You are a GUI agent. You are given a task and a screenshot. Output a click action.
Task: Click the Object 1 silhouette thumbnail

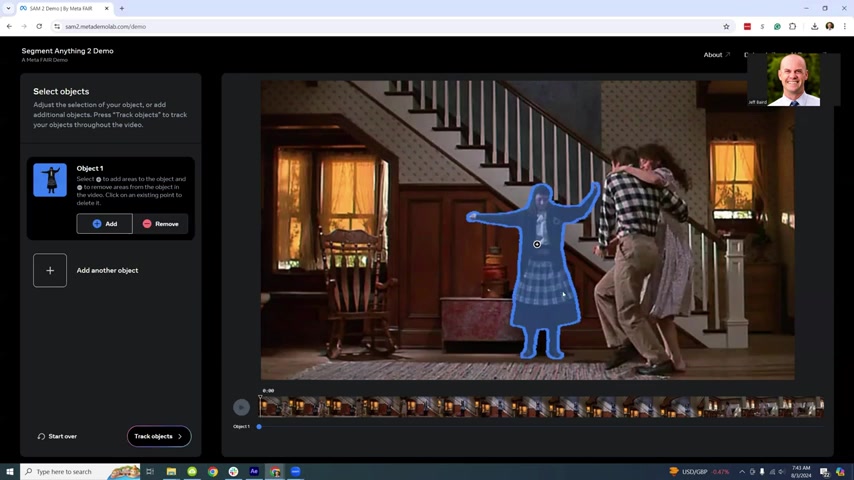[50, 180]
